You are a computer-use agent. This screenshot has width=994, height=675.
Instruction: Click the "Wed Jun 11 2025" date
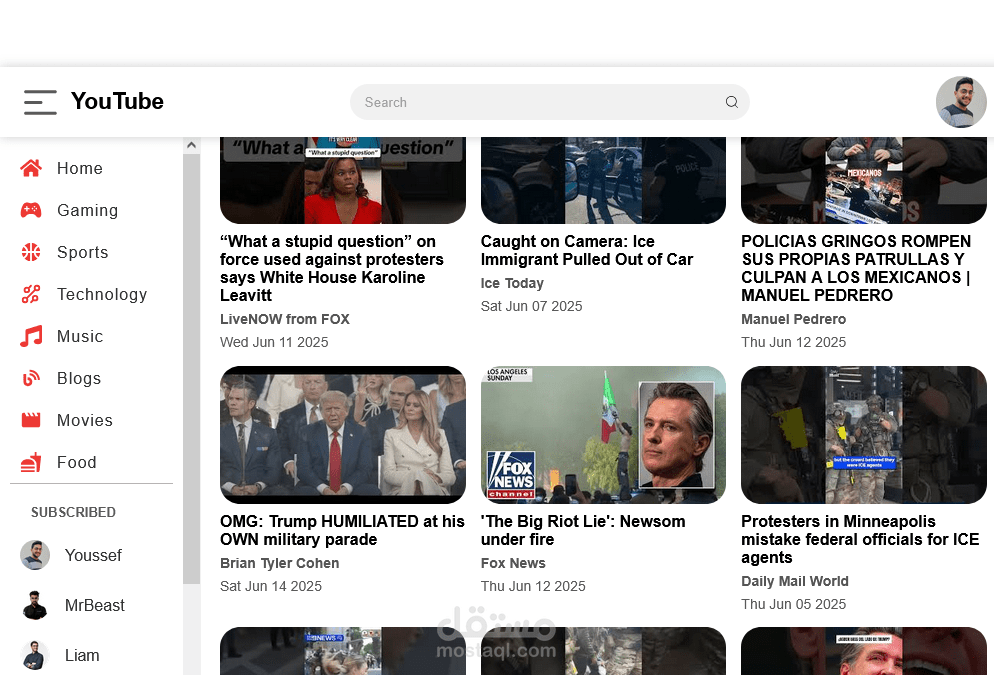(x=274, y=342)
